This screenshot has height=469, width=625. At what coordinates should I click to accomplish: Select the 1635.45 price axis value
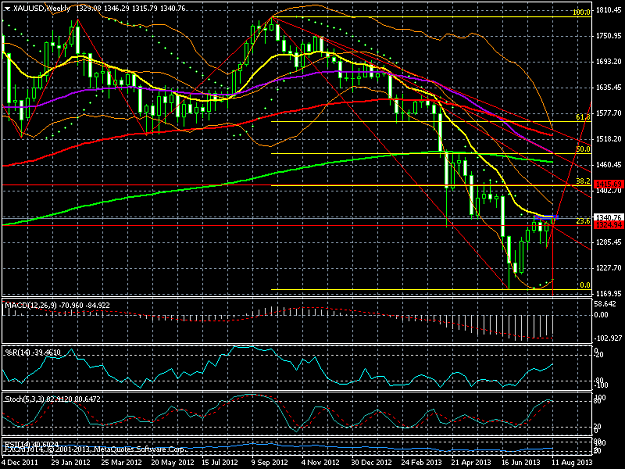609,87
